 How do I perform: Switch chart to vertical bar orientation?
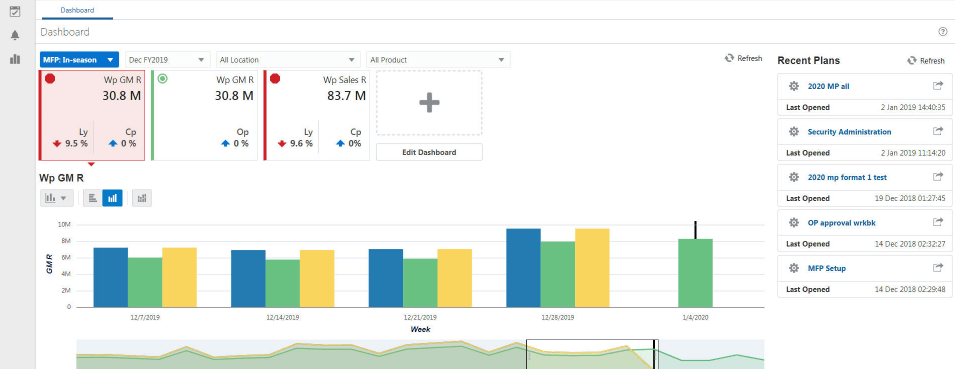112,198
